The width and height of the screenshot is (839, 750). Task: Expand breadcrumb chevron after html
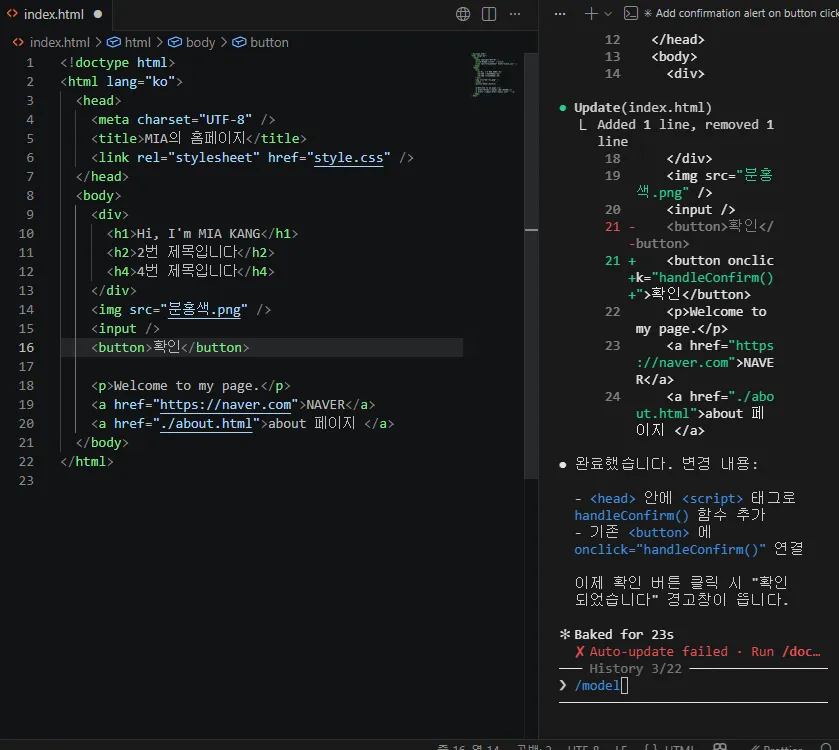click(159, 42)
